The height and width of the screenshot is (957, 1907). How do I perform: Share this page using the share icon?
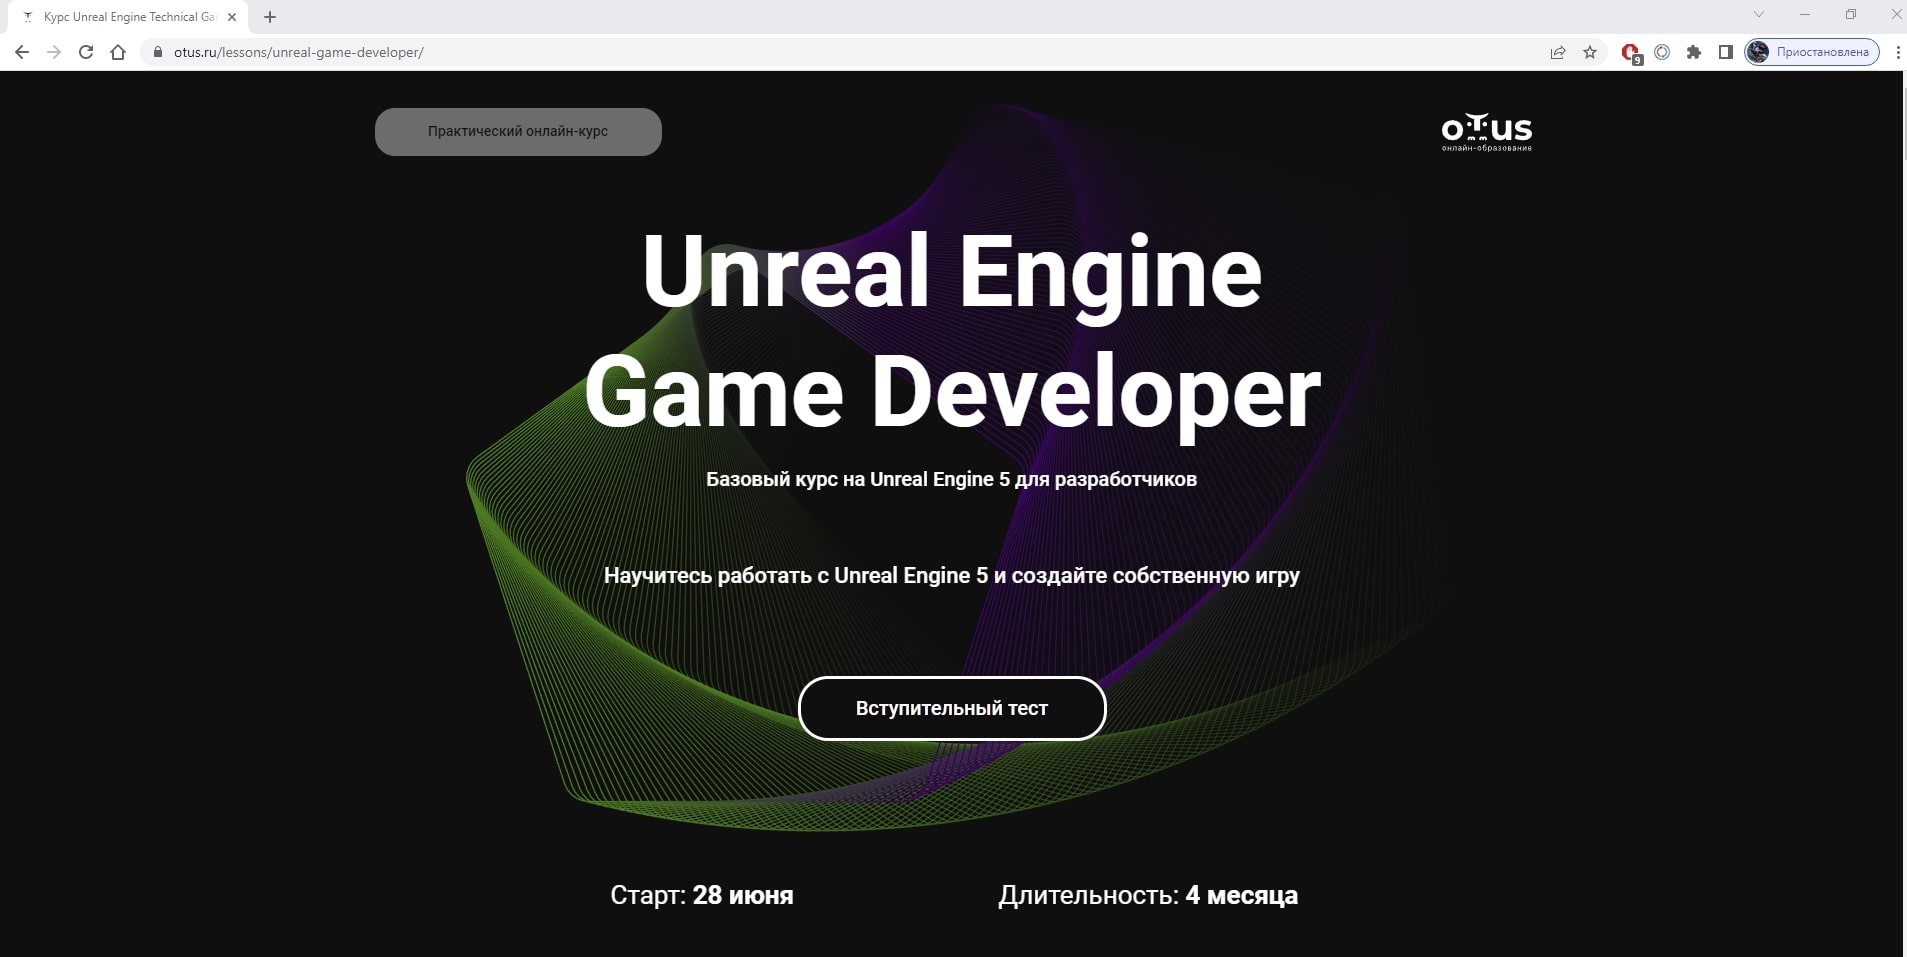coord(1558,52)
